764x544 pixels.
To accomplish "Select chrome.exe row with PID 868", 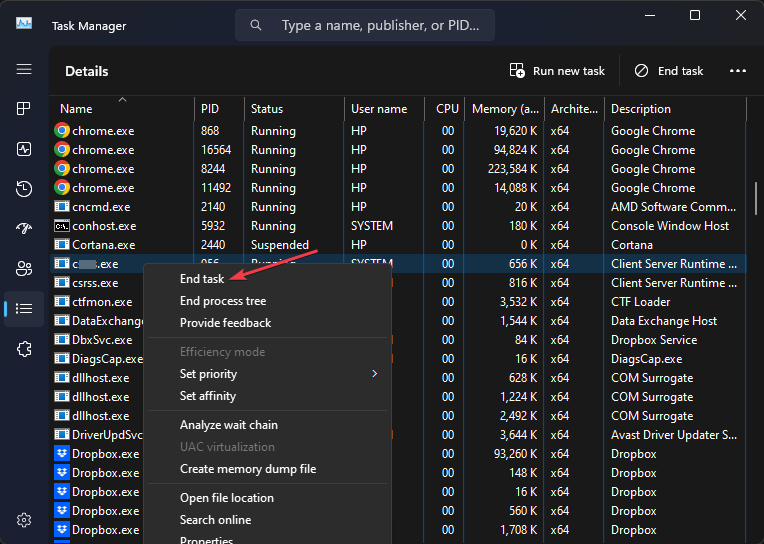I will (397, 131).
